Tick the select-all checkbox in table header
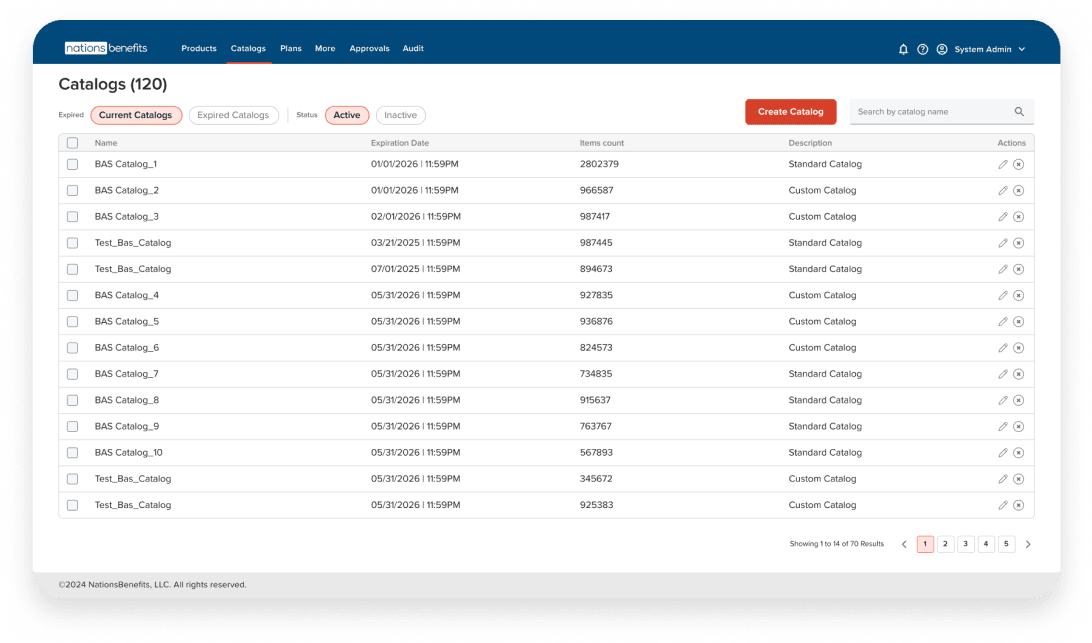The width and height of the screenshot is (1092, 643). tap(72, 143)
